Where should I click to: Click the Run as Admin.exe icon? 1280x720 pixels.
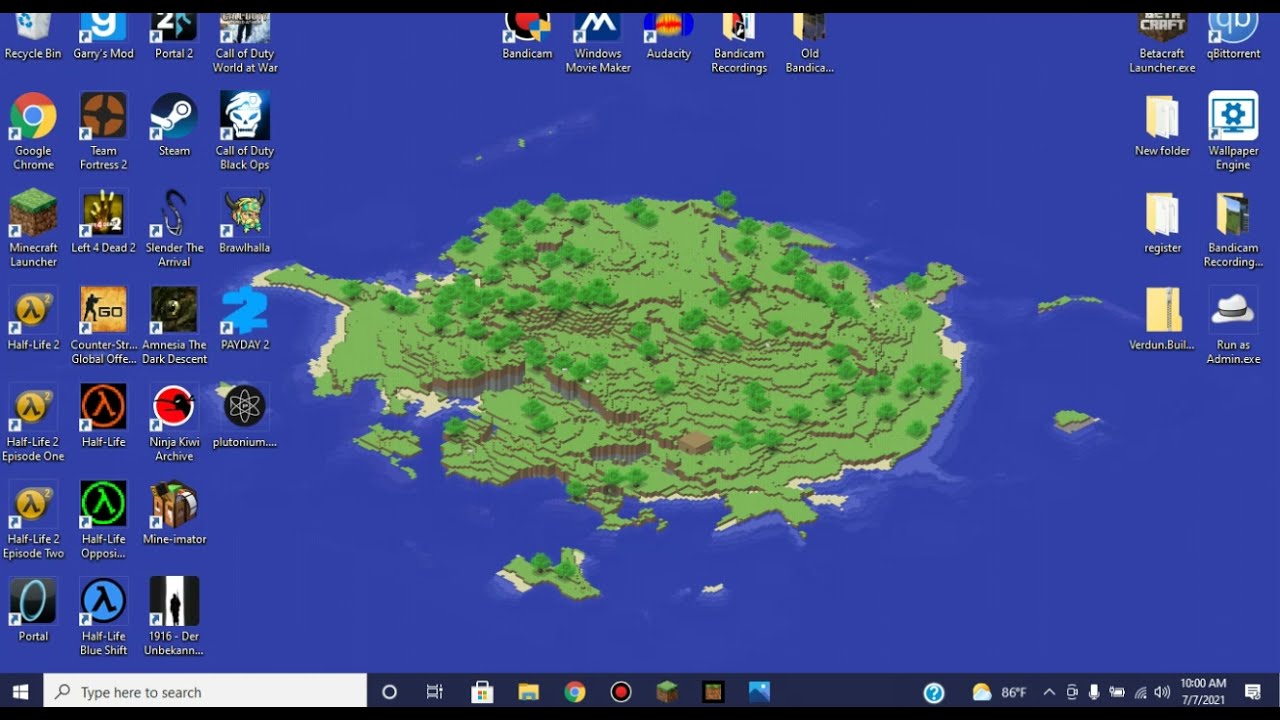click(x=1233, y=325)
